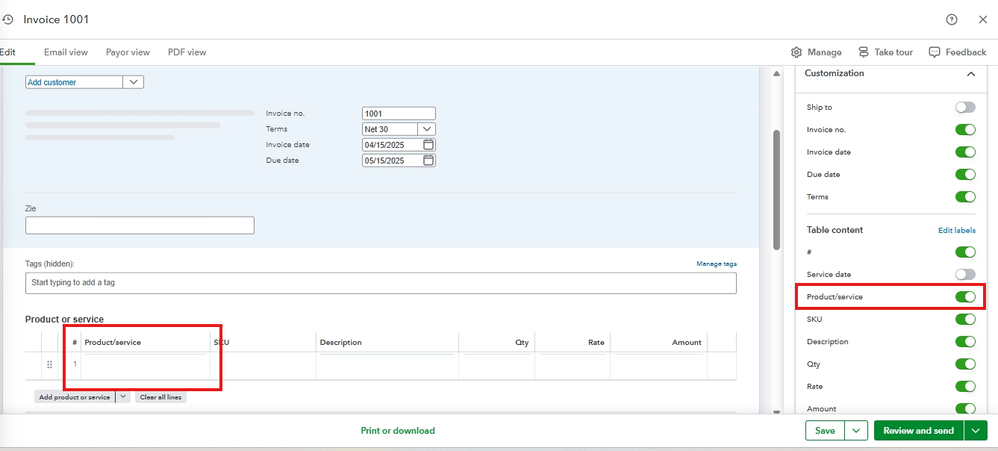Click the line 1 Description cell
Image resolution: width=998 pixels, height=451 pixels.
click(387, 365)
